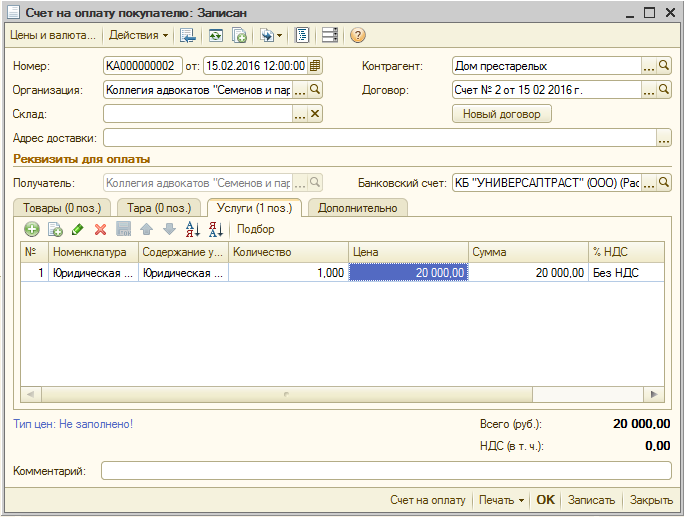Open the Договор selection ellipsis
Viewport: 684px width, 517px height.
[x=649, y=90]
